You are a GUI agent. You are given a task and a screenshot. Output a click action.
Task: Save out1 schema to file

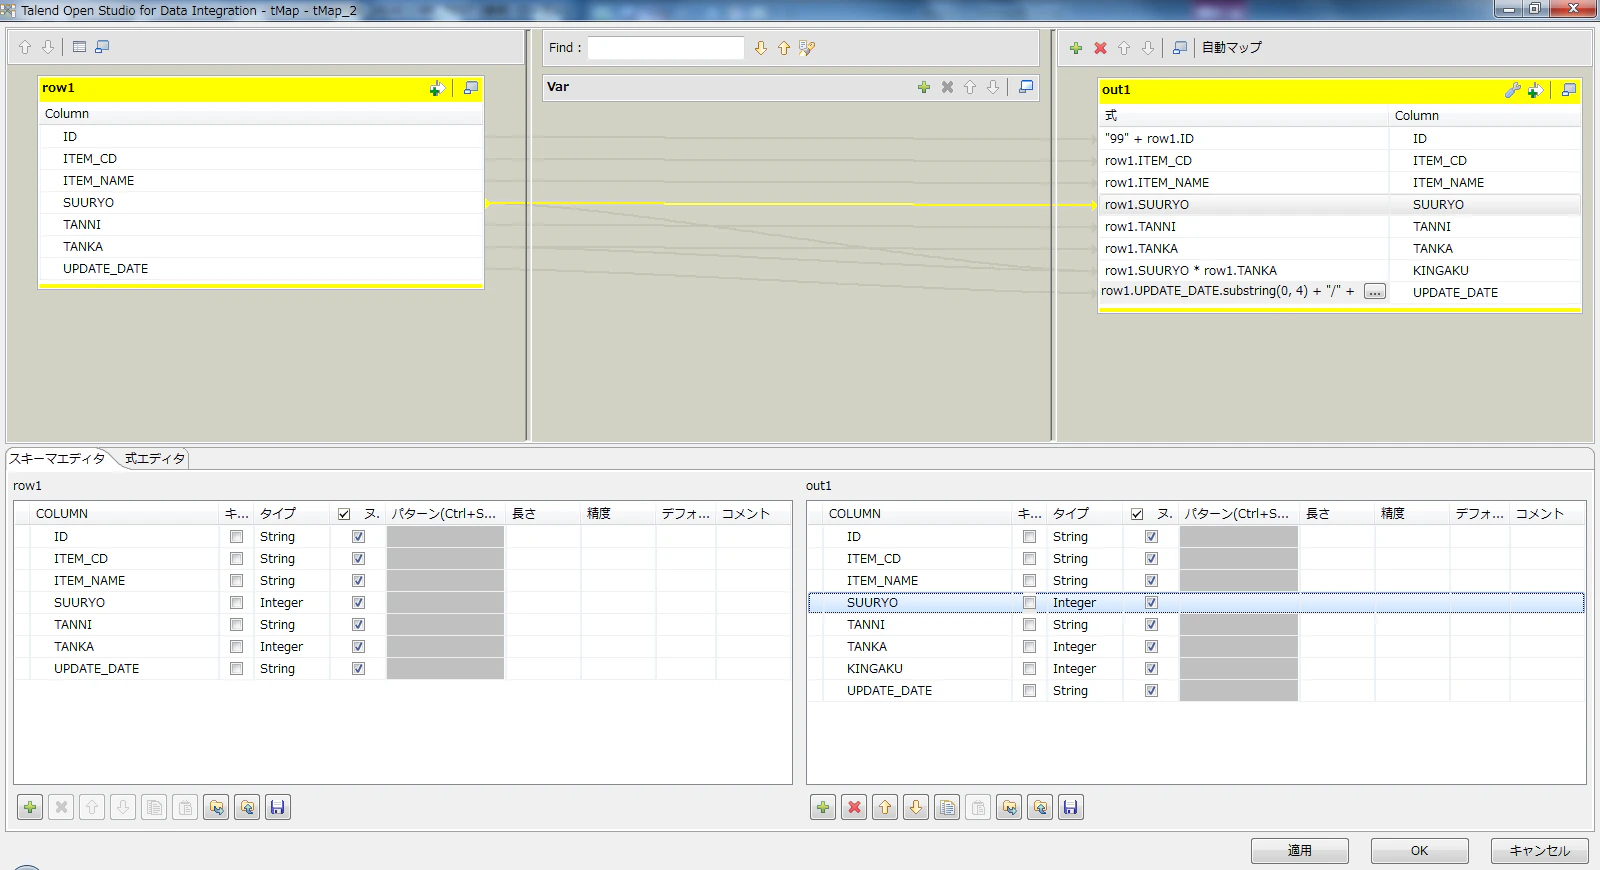coord(1071,807)
